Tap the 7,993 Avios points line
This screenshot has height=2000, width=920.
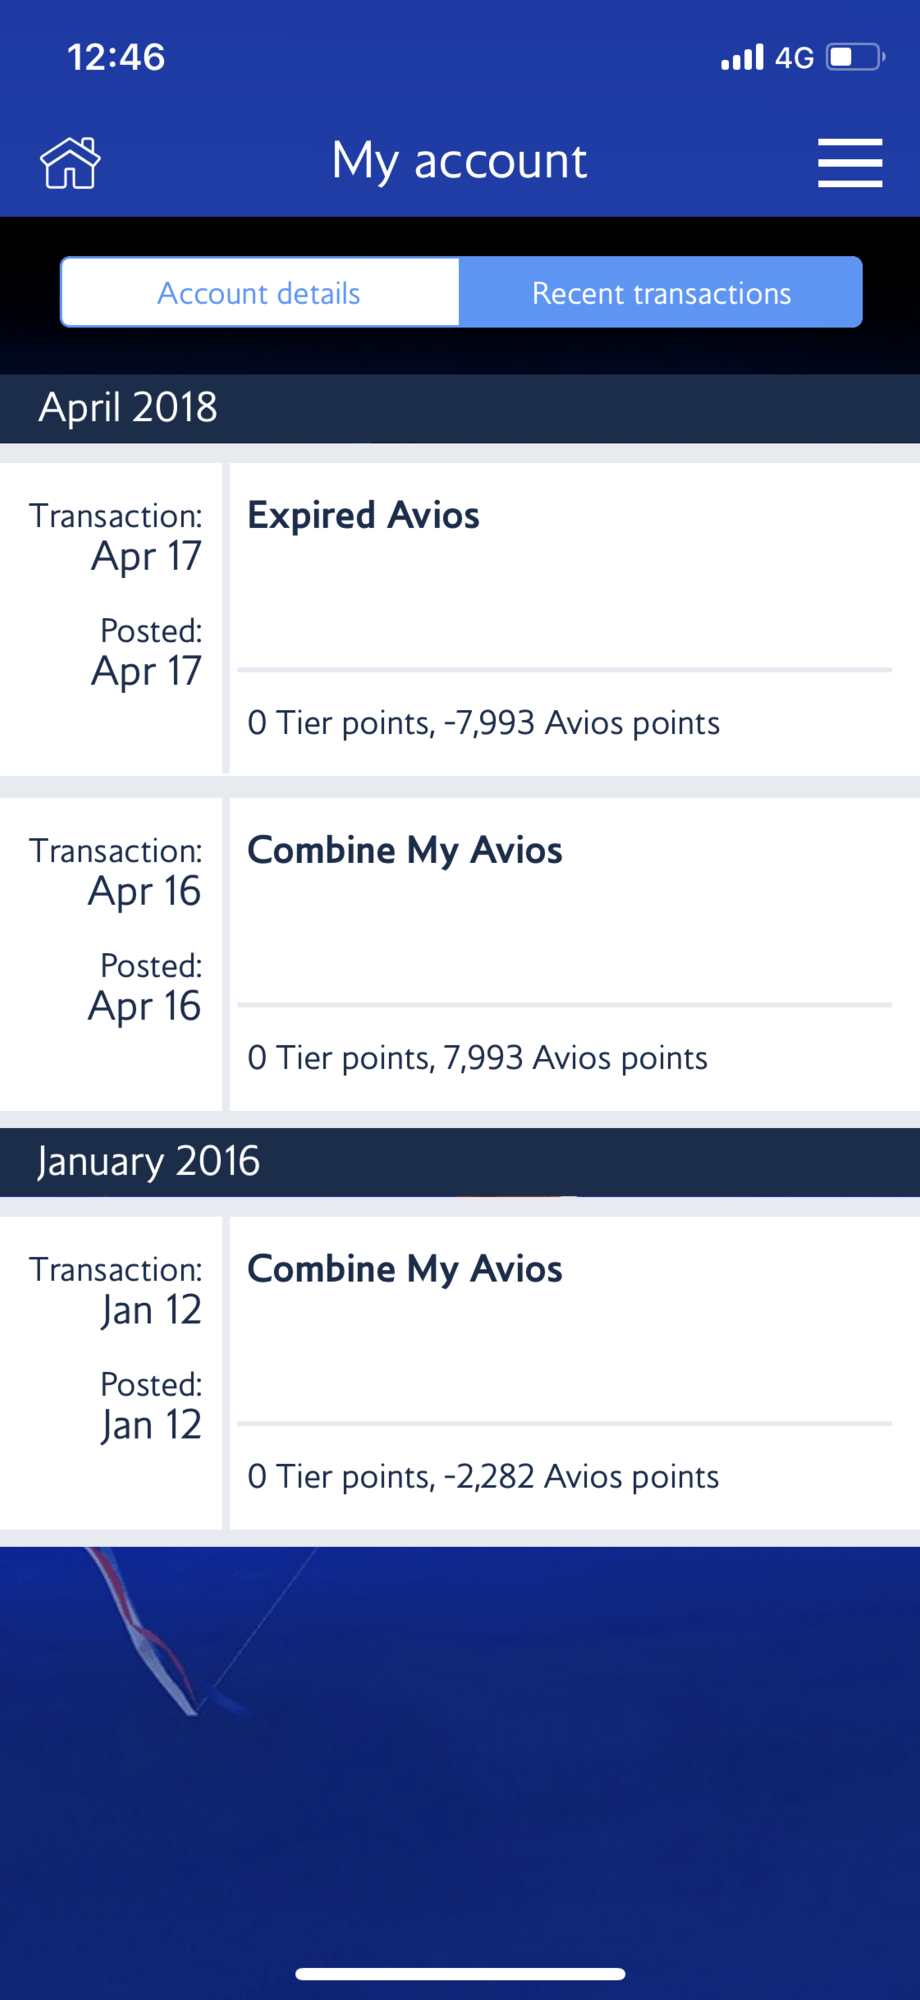(x=477, y=1058)
